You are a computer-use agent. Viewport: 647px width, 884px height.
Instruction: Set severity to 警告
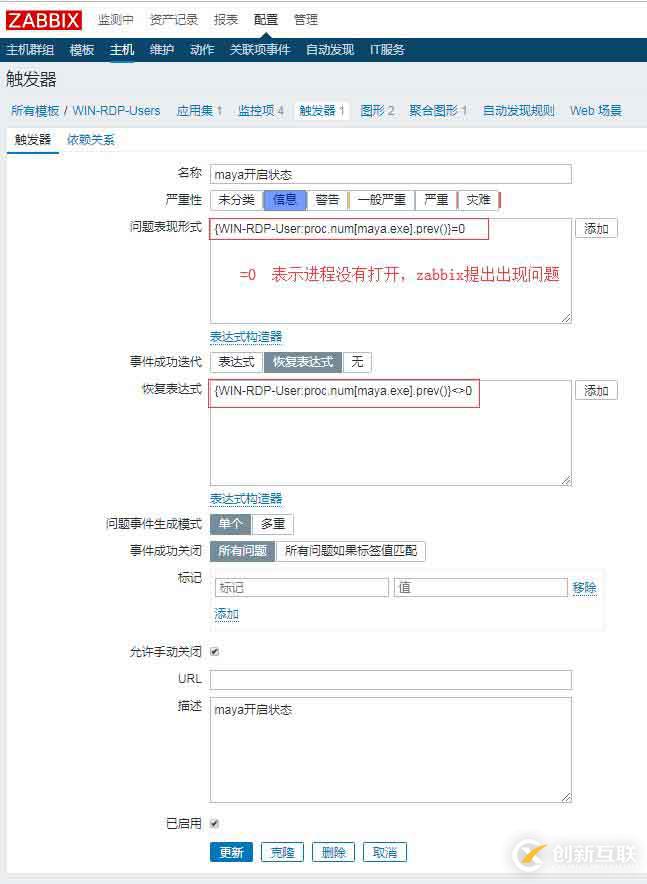tap(327, 200)
